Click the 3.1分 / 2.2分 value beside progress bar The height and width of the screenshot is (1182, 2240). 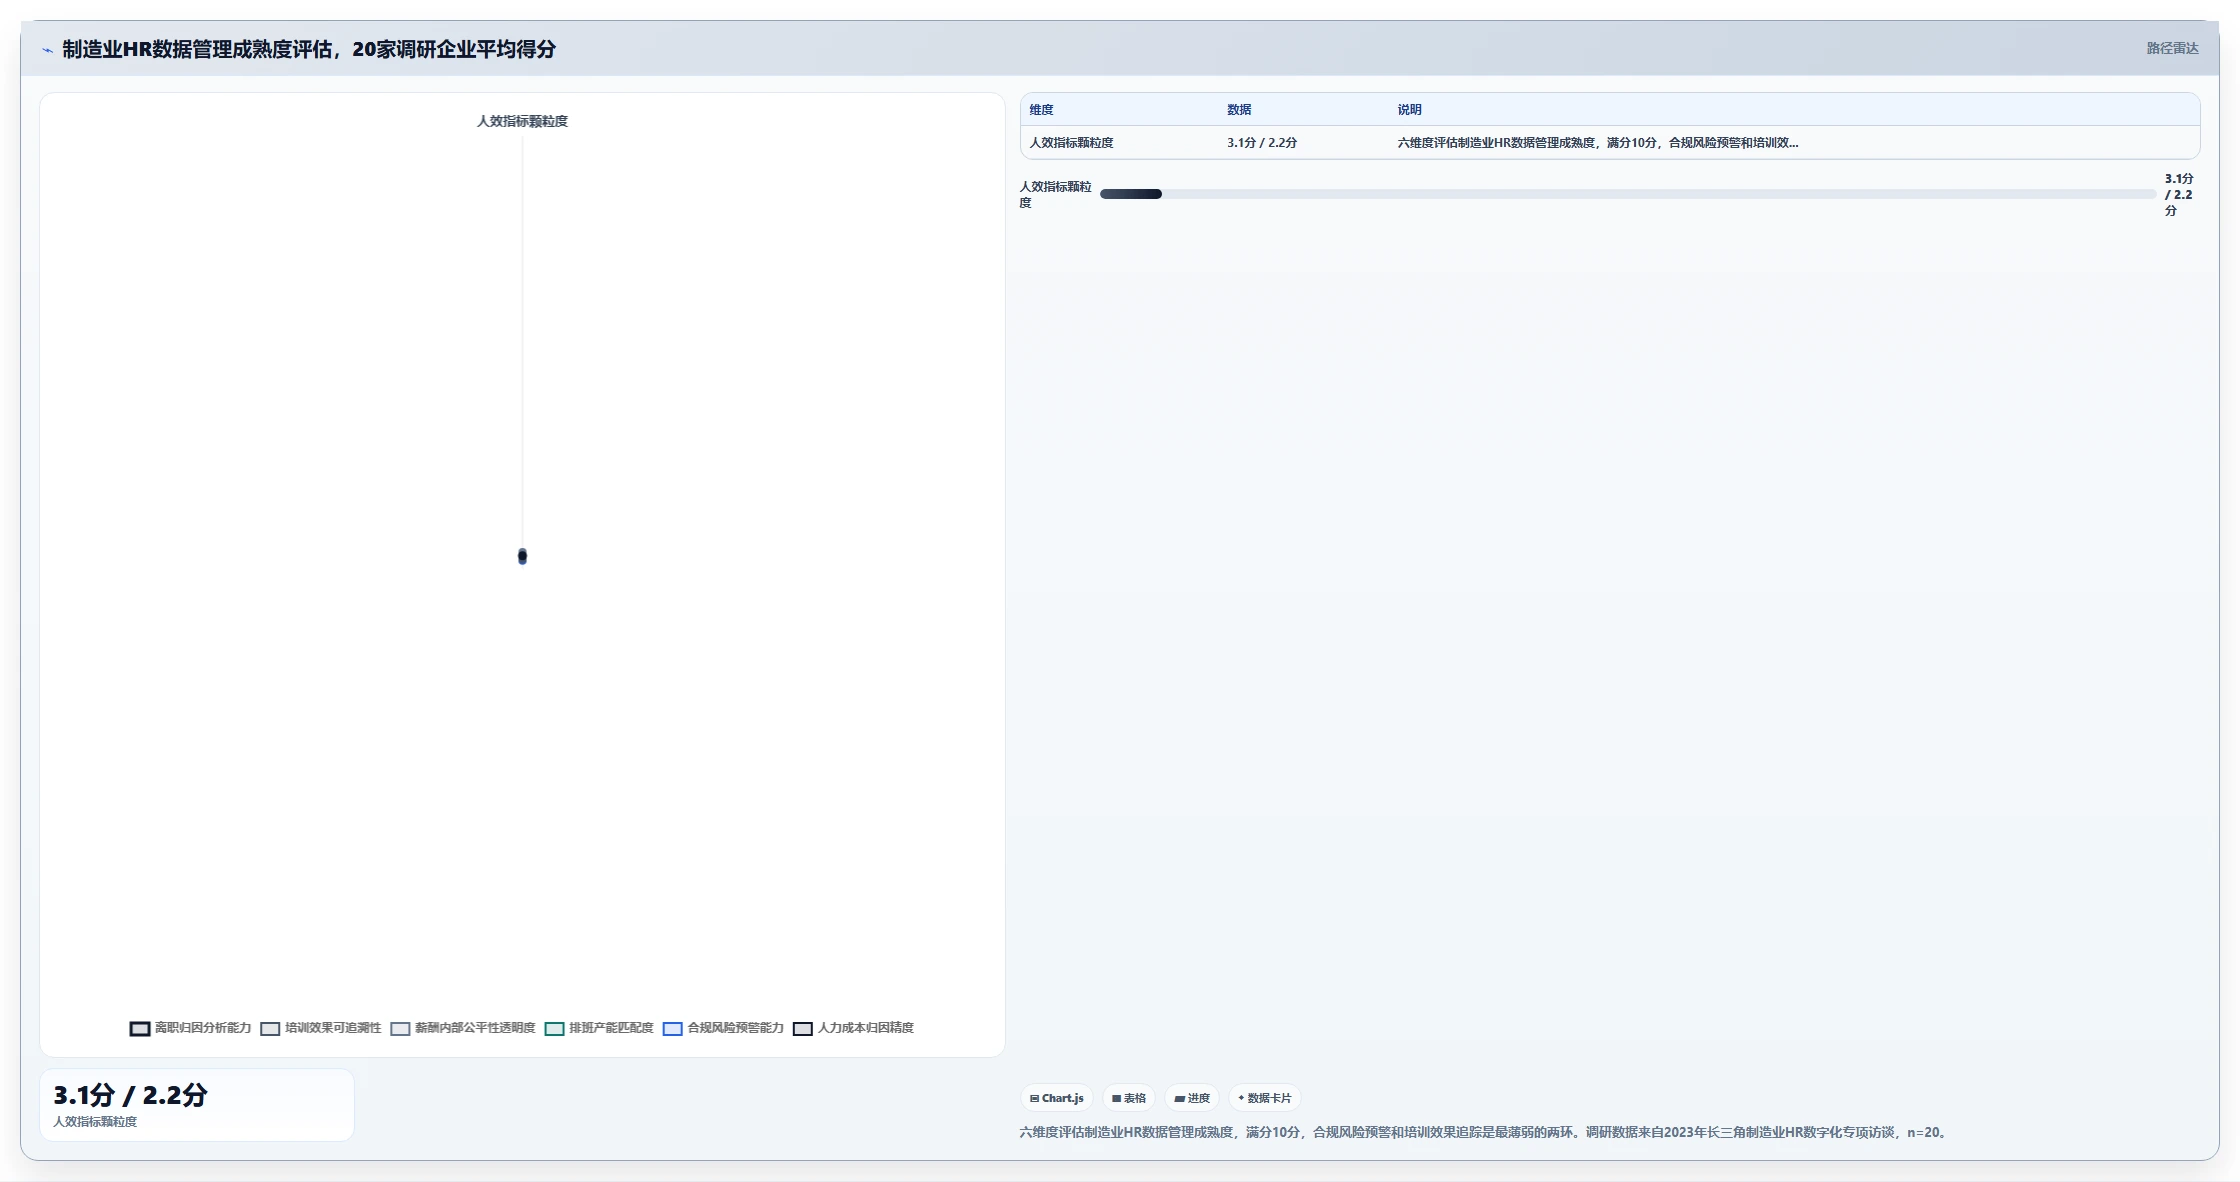pyautogui.click(x=2178, y=195)
